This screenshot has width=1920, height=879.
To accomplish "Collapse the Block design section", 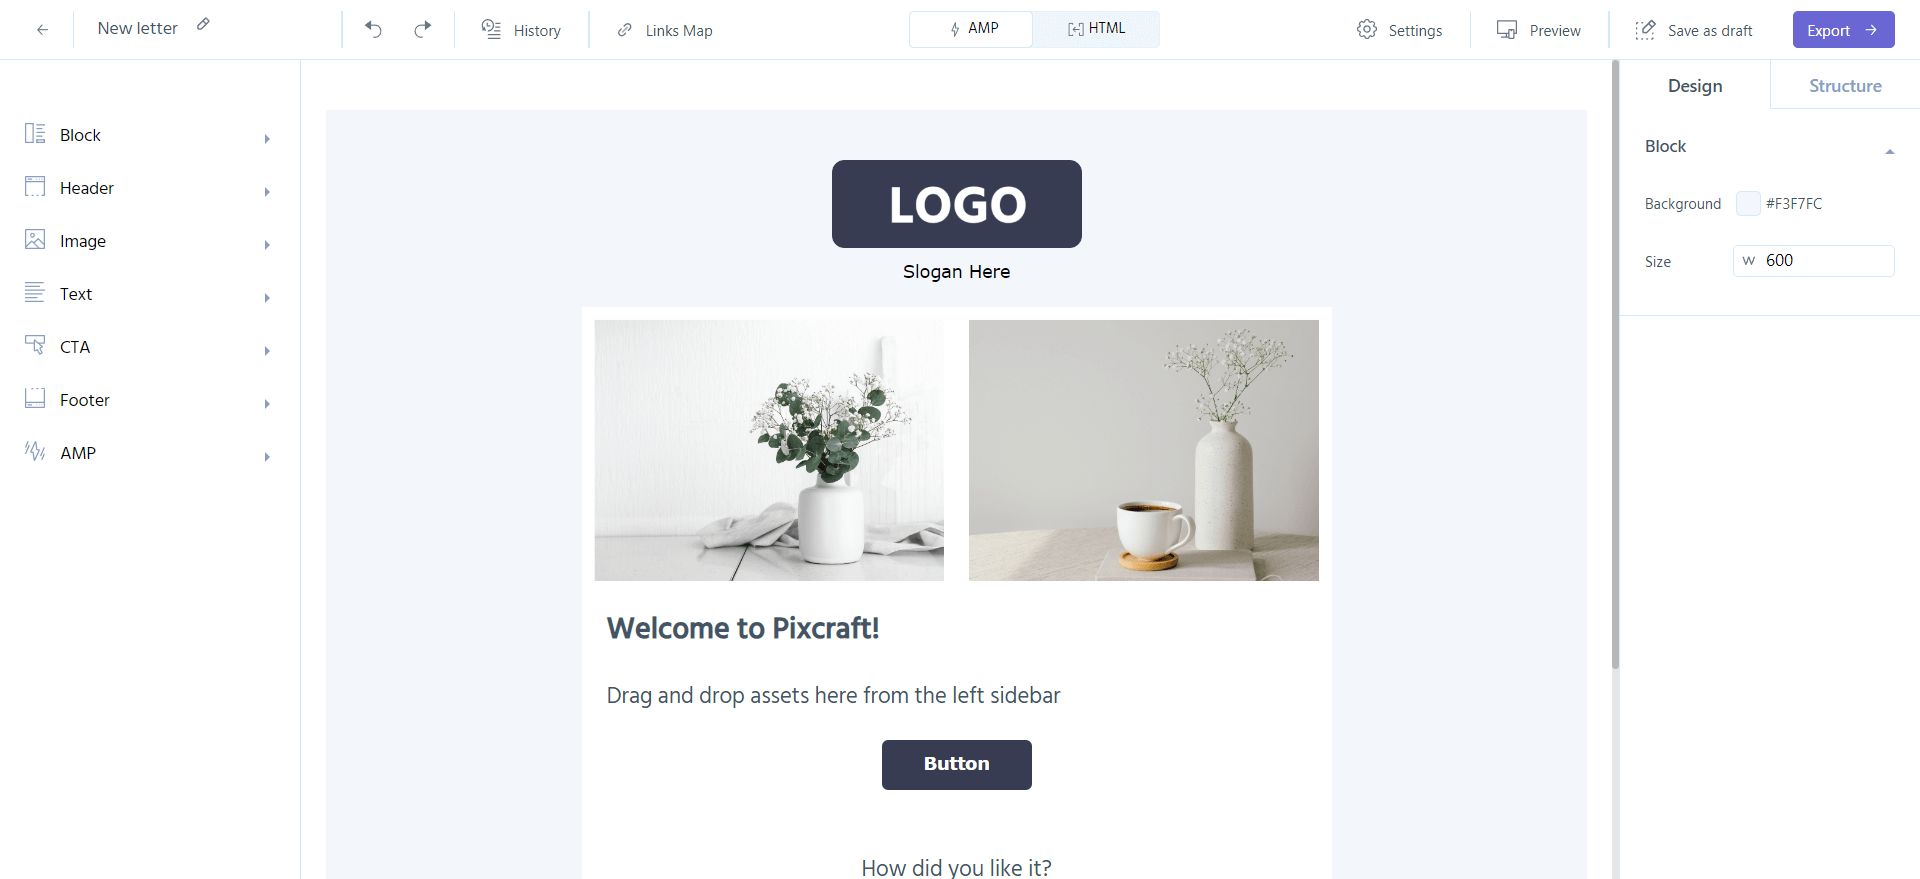I will pos(1889,151).
